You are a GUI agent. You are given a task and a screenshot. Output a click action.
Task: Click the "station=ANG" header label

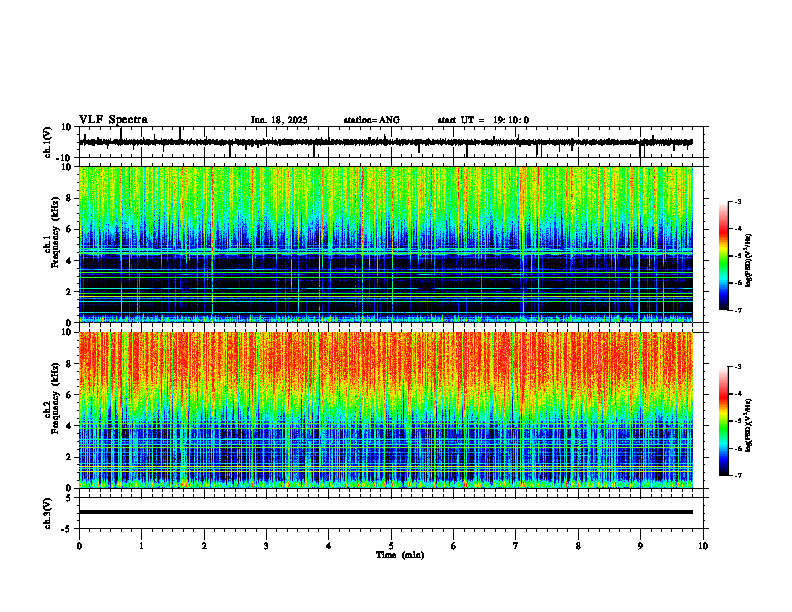click(x=372, y=120)
